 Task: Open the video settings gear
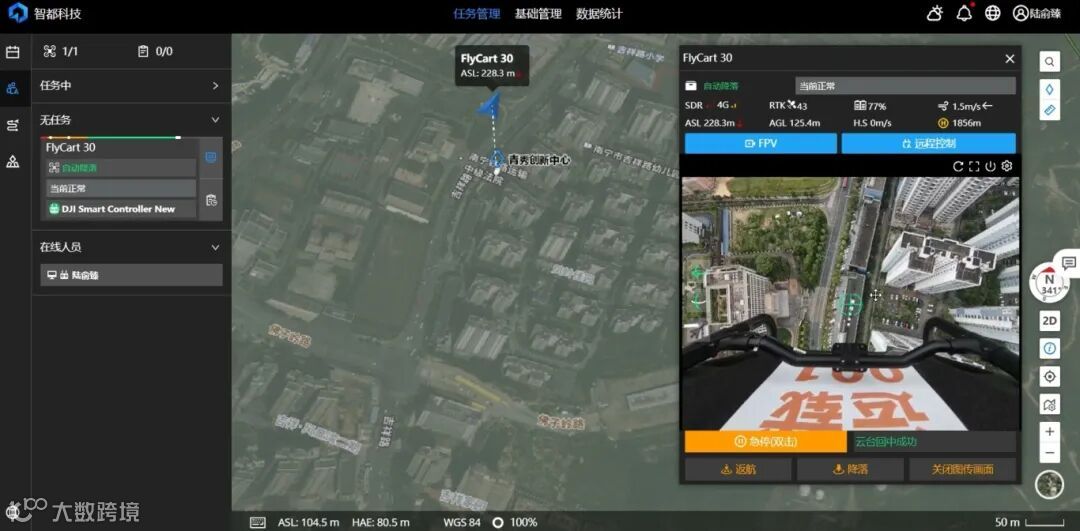click(1007, 166)
